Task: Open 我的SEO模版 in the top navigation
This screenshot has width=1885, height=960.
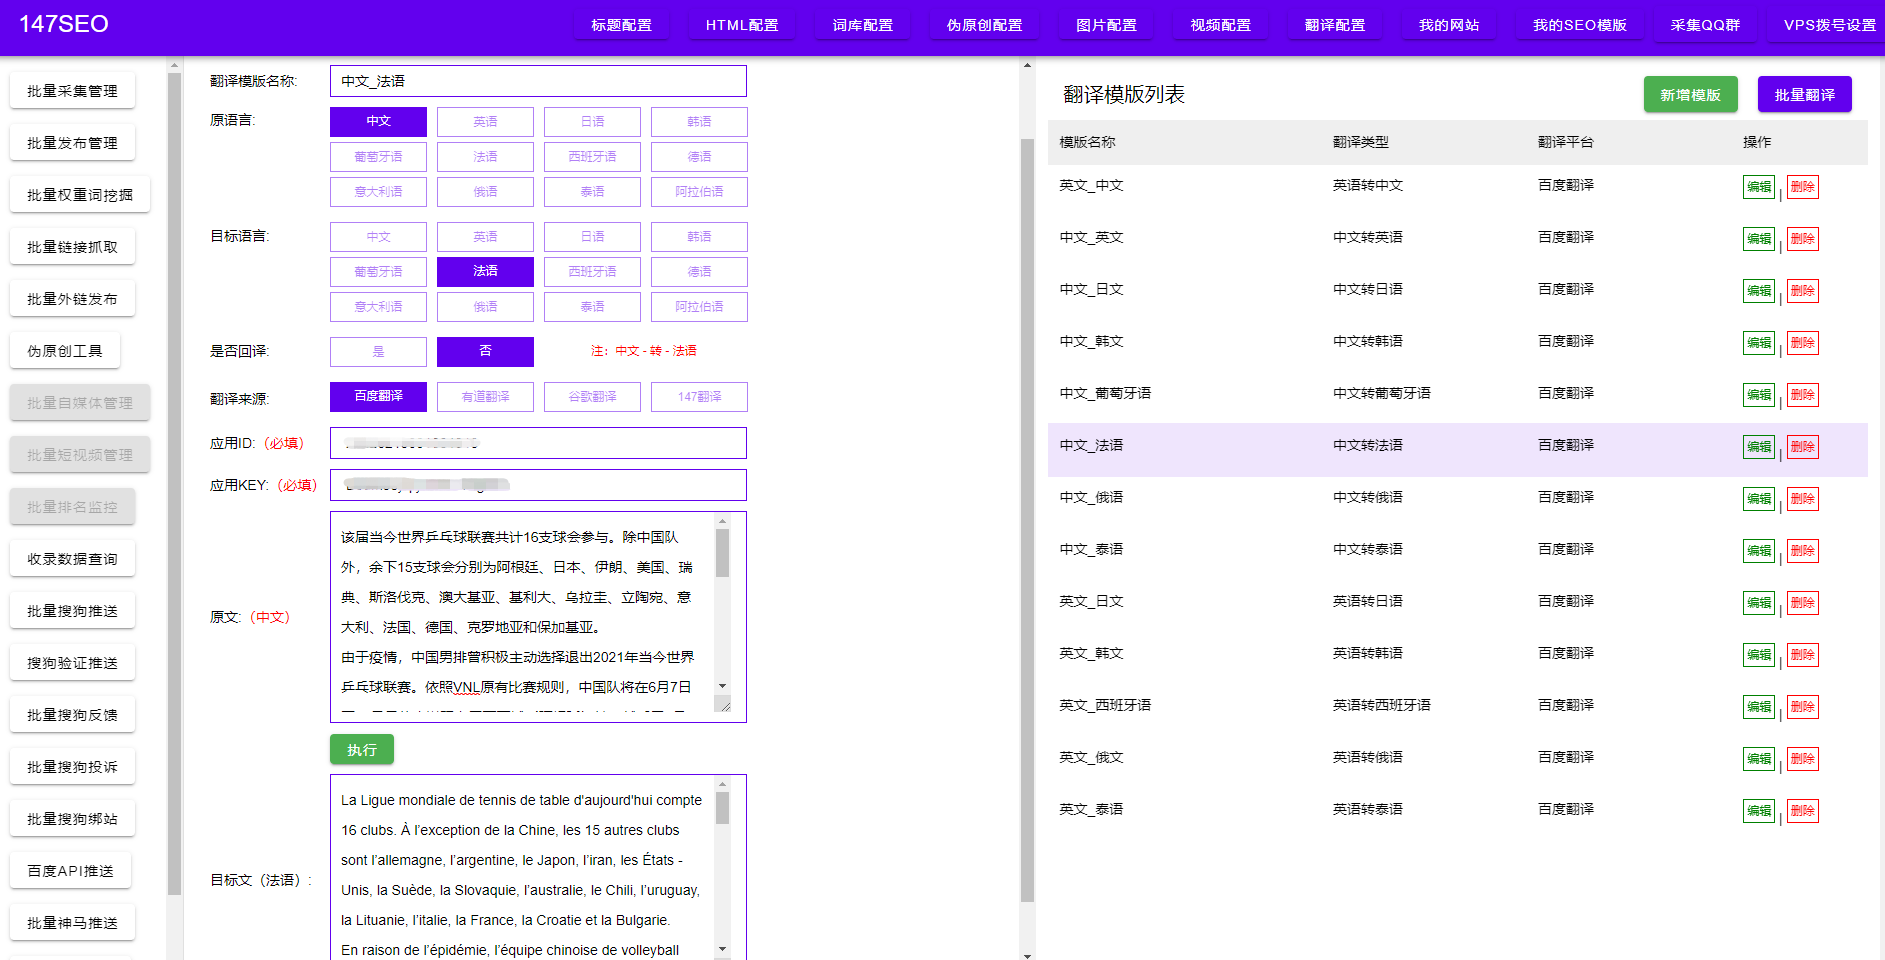Action: click(x=1580, y=25)
